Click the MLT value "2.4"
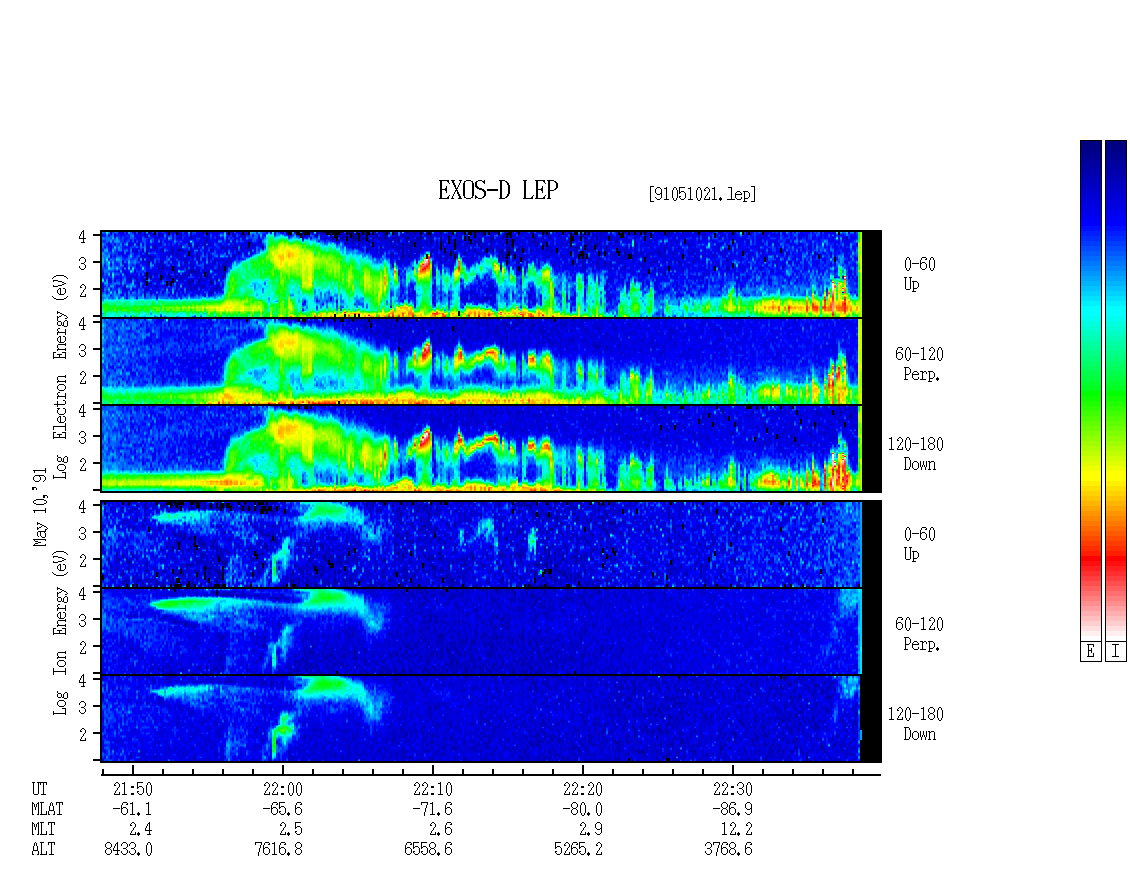 141,830
